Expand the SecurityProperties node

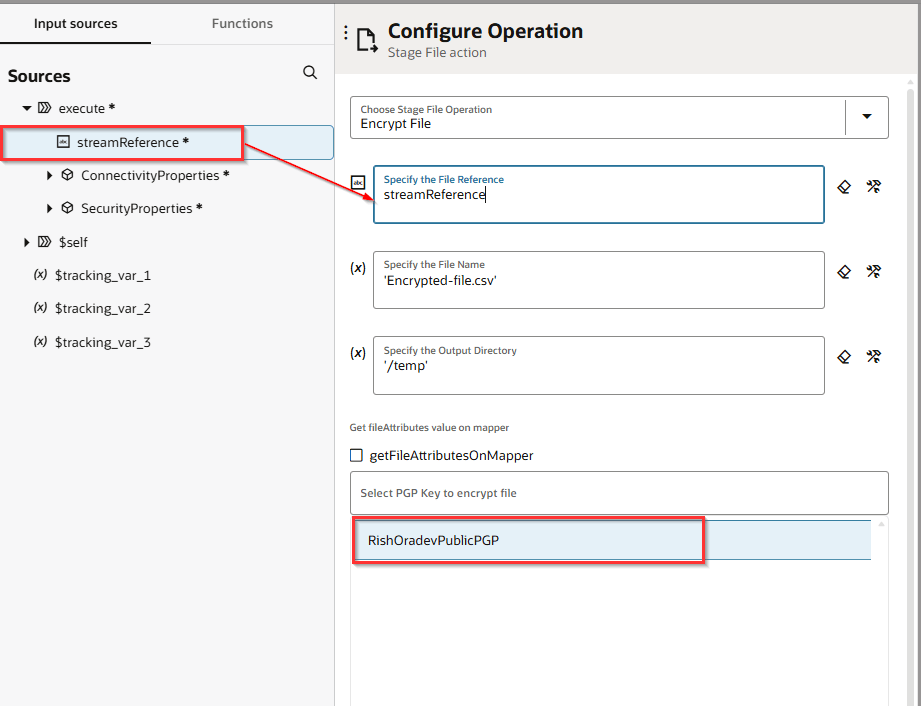click(50, 209)
